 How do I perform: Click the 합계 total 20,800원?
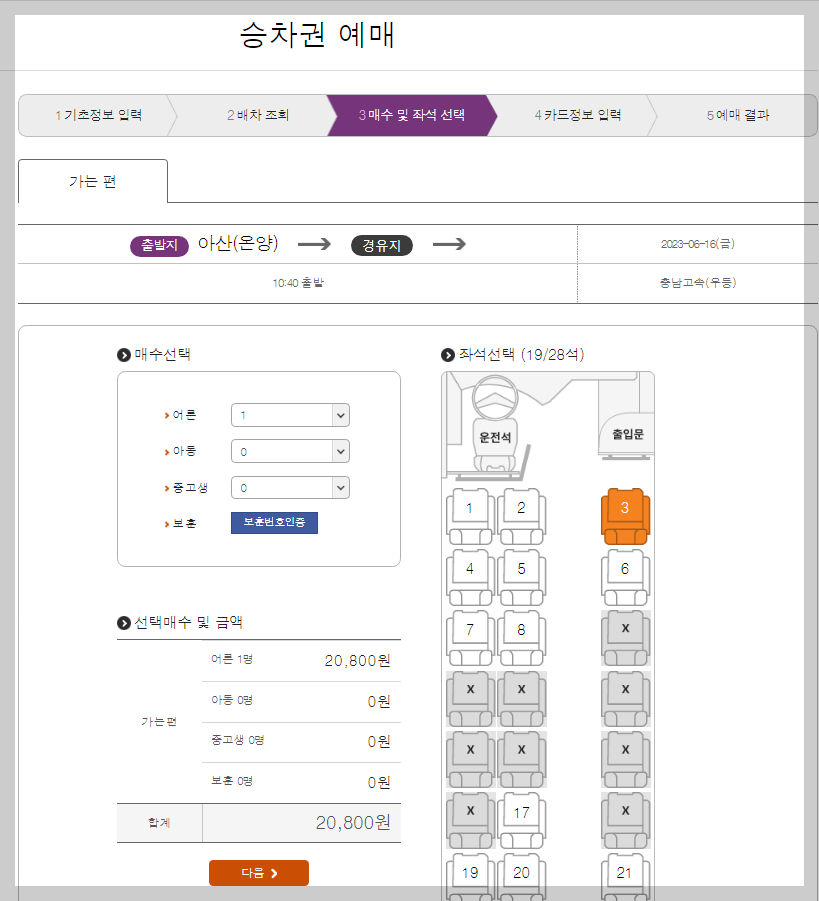click(x=353, y=823)
